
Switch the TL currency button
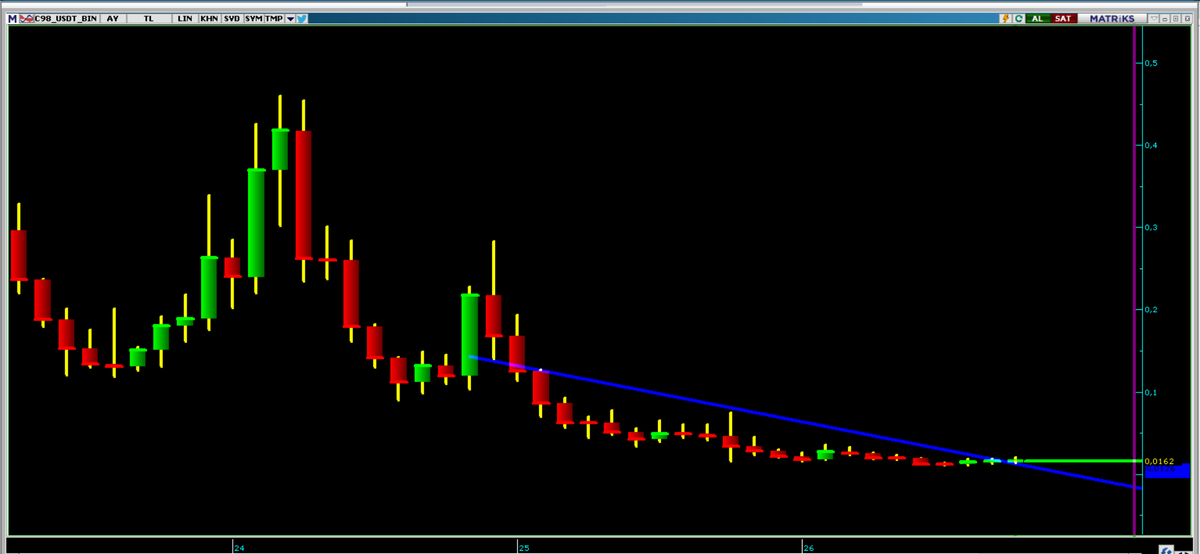pos(148,19)
